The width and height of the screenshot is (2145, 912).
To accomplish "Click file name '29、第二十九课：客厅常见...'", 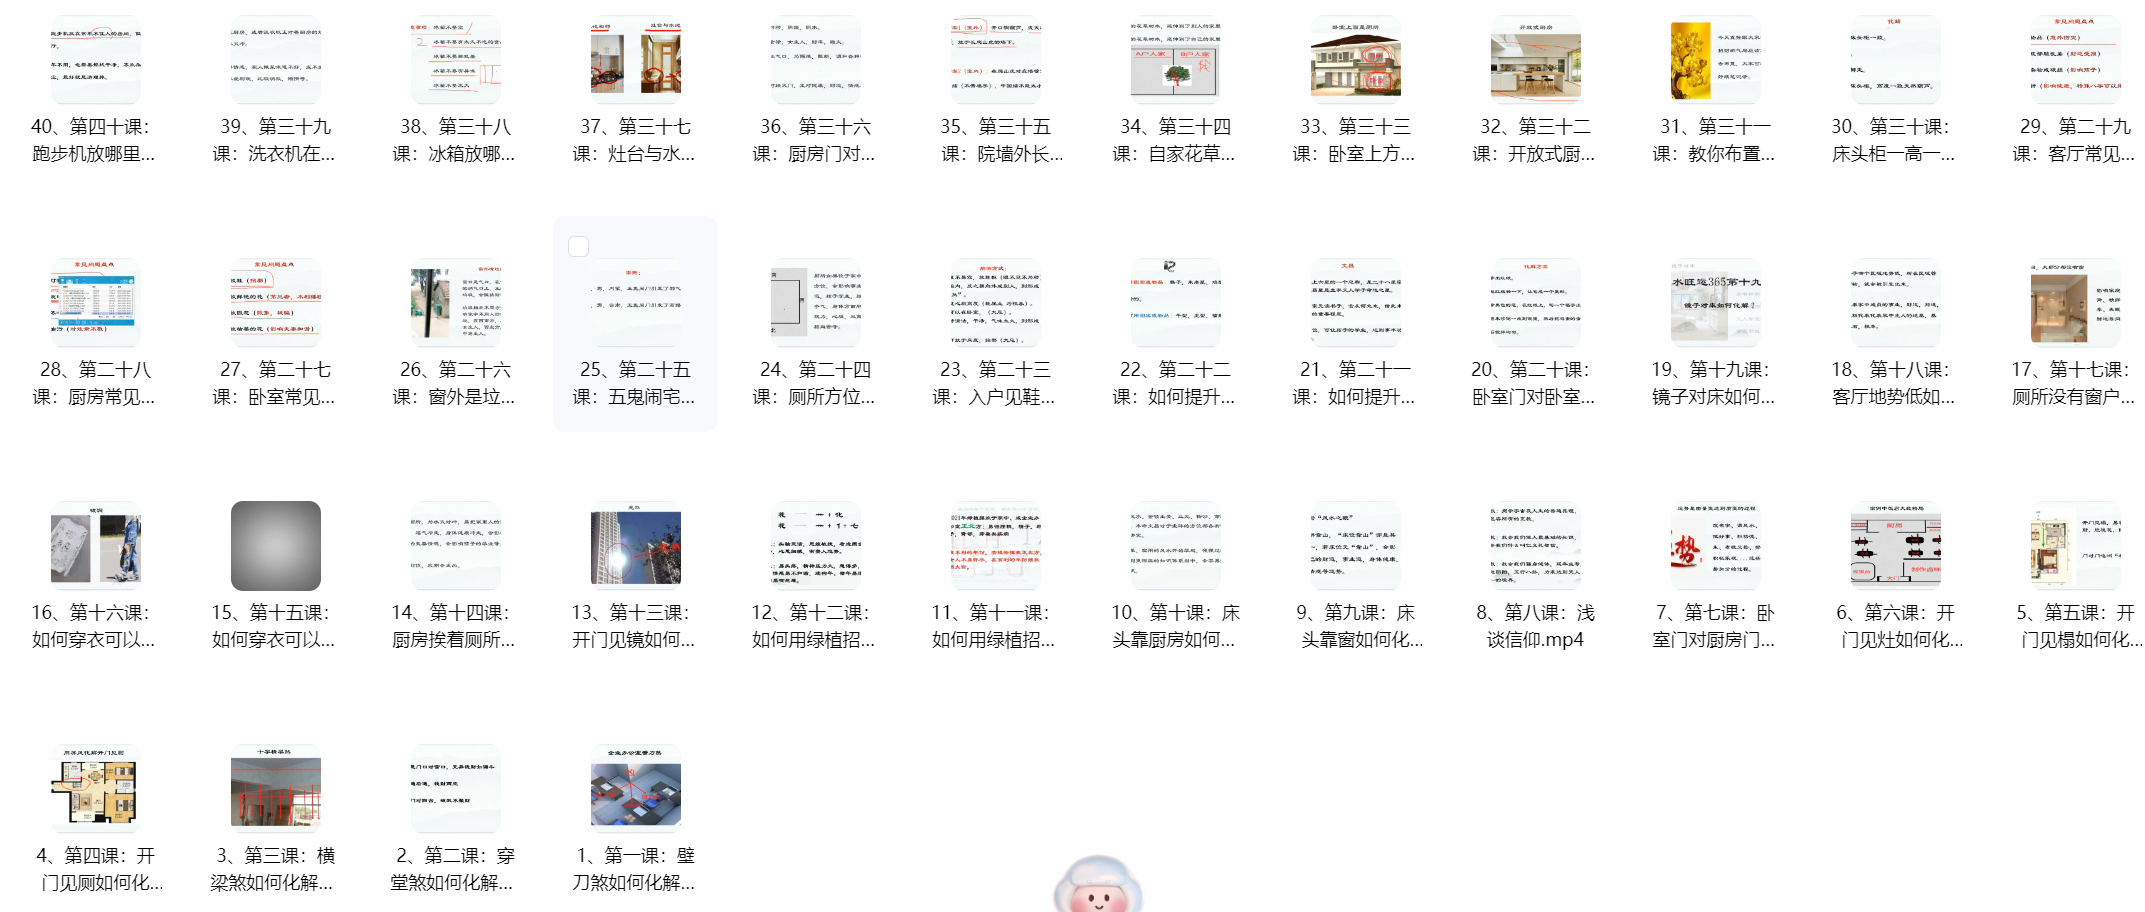I will [x=2074, y=140].
